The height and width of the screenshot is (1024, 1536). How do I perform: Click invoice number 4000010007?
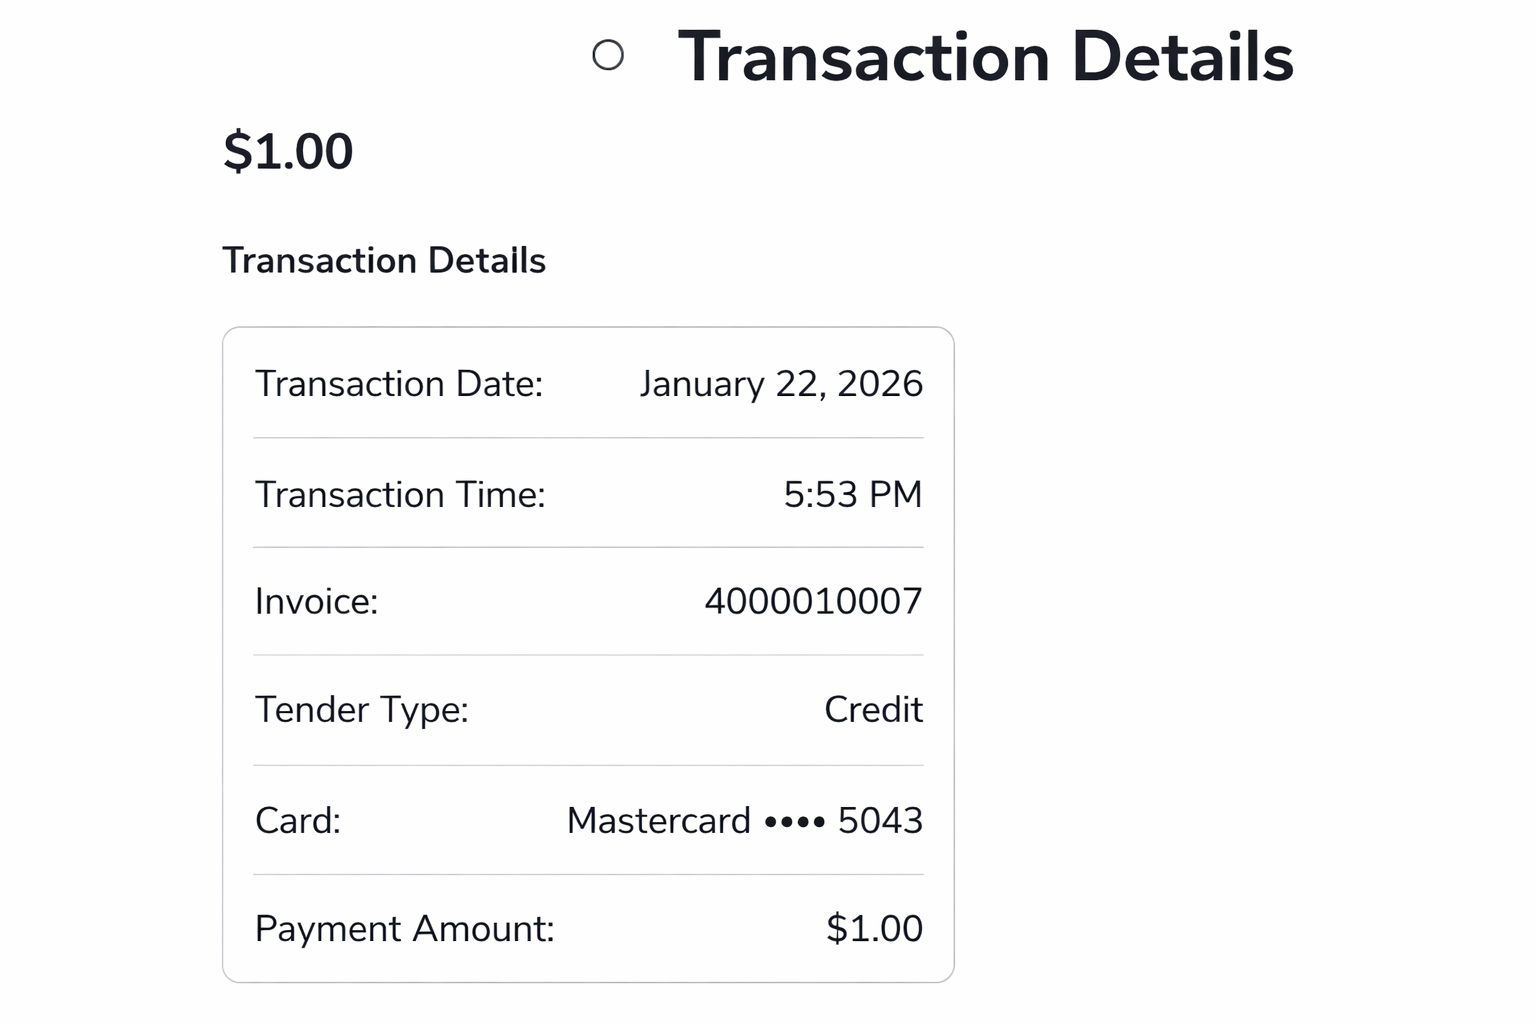(x=813, y=602)
